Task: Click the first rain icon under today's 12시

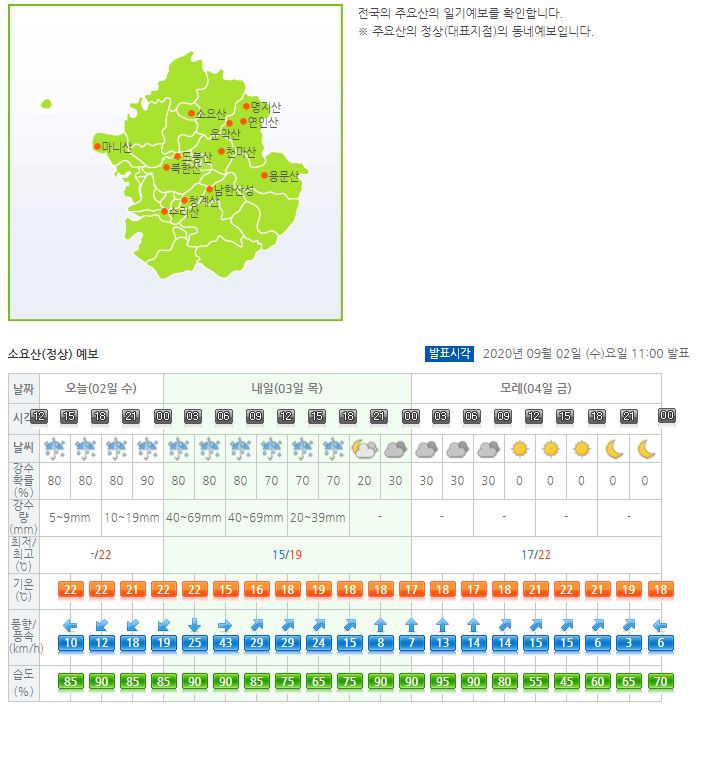Action: click(x=54, y=449)
